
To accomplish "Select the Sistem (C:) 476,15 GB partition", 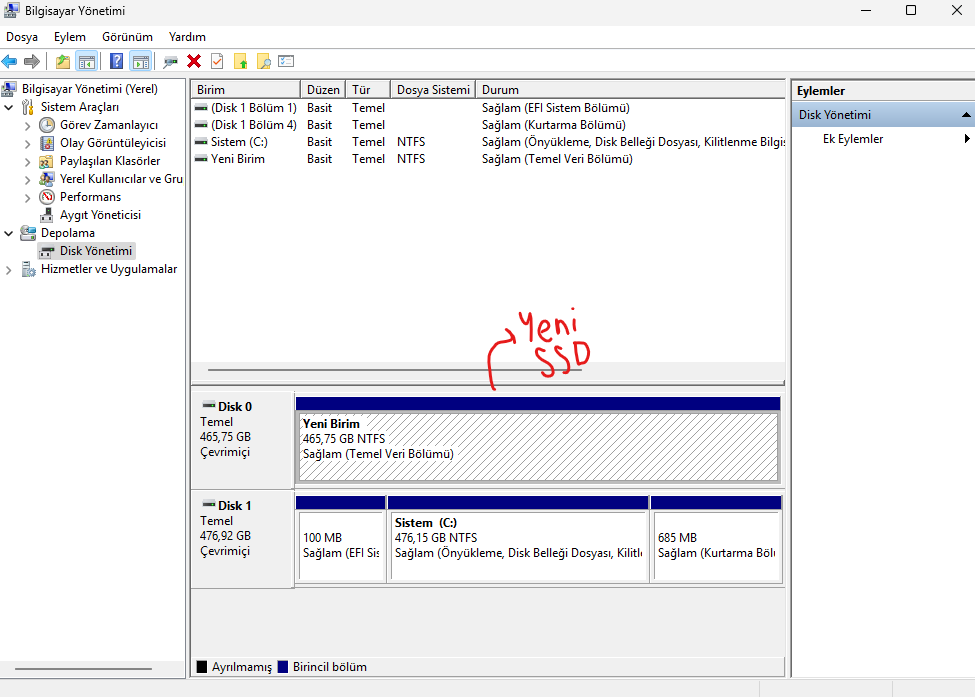I will (518, 545).
